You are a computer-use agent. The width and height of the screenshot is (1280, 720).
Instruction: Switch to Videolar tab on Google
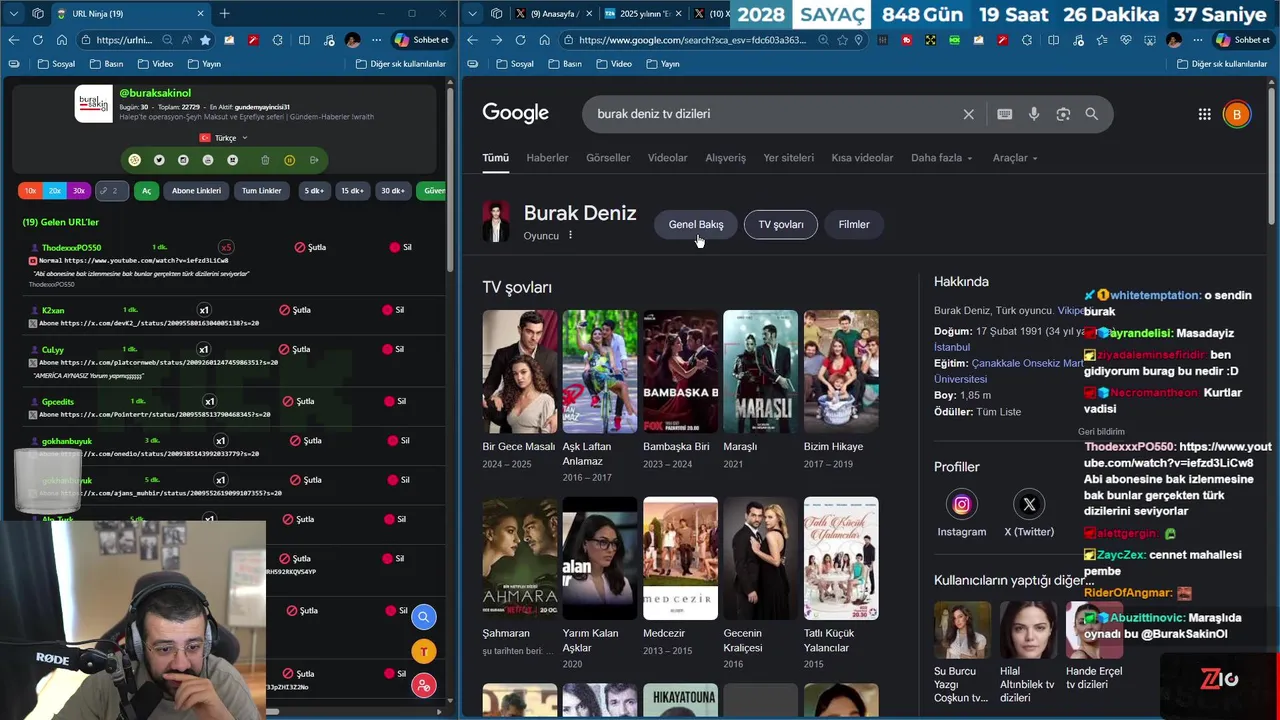click(x=667, y=158)
